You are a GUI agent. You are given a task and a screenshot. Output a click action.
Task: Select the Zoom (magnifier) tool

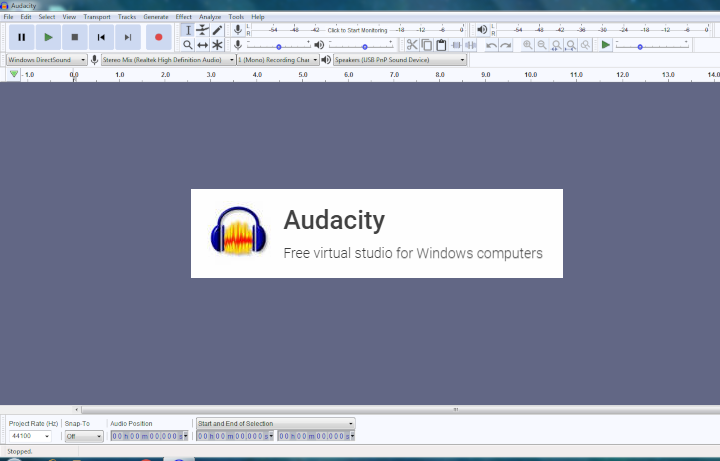click(188, 45)
